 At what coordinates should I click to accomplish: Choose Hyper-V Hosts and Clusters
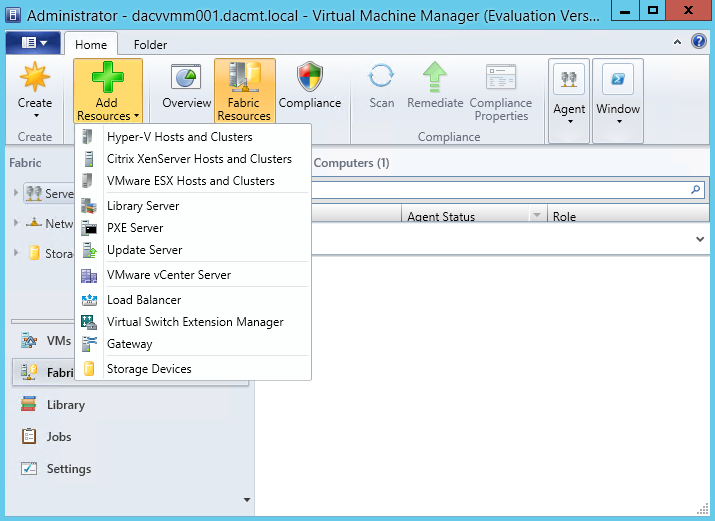(193, 137)
